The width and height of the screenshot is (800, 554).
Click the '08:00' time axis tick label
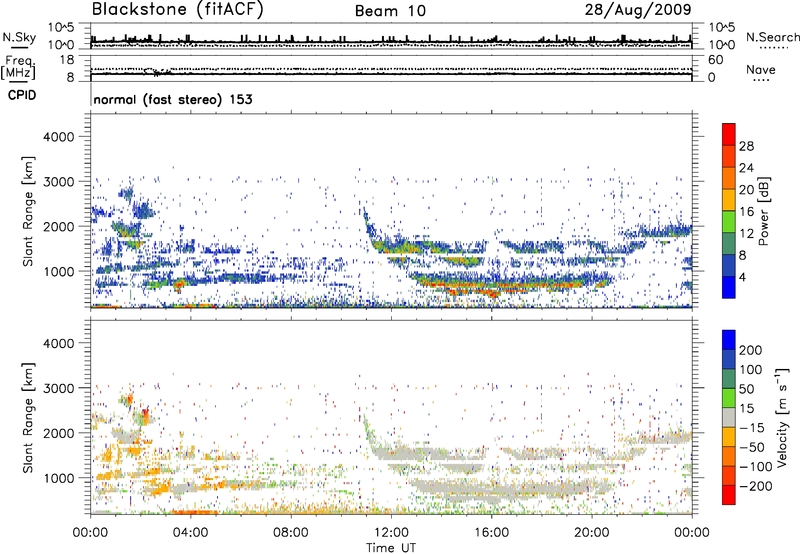pyautogui.click(x=291, y=533)
